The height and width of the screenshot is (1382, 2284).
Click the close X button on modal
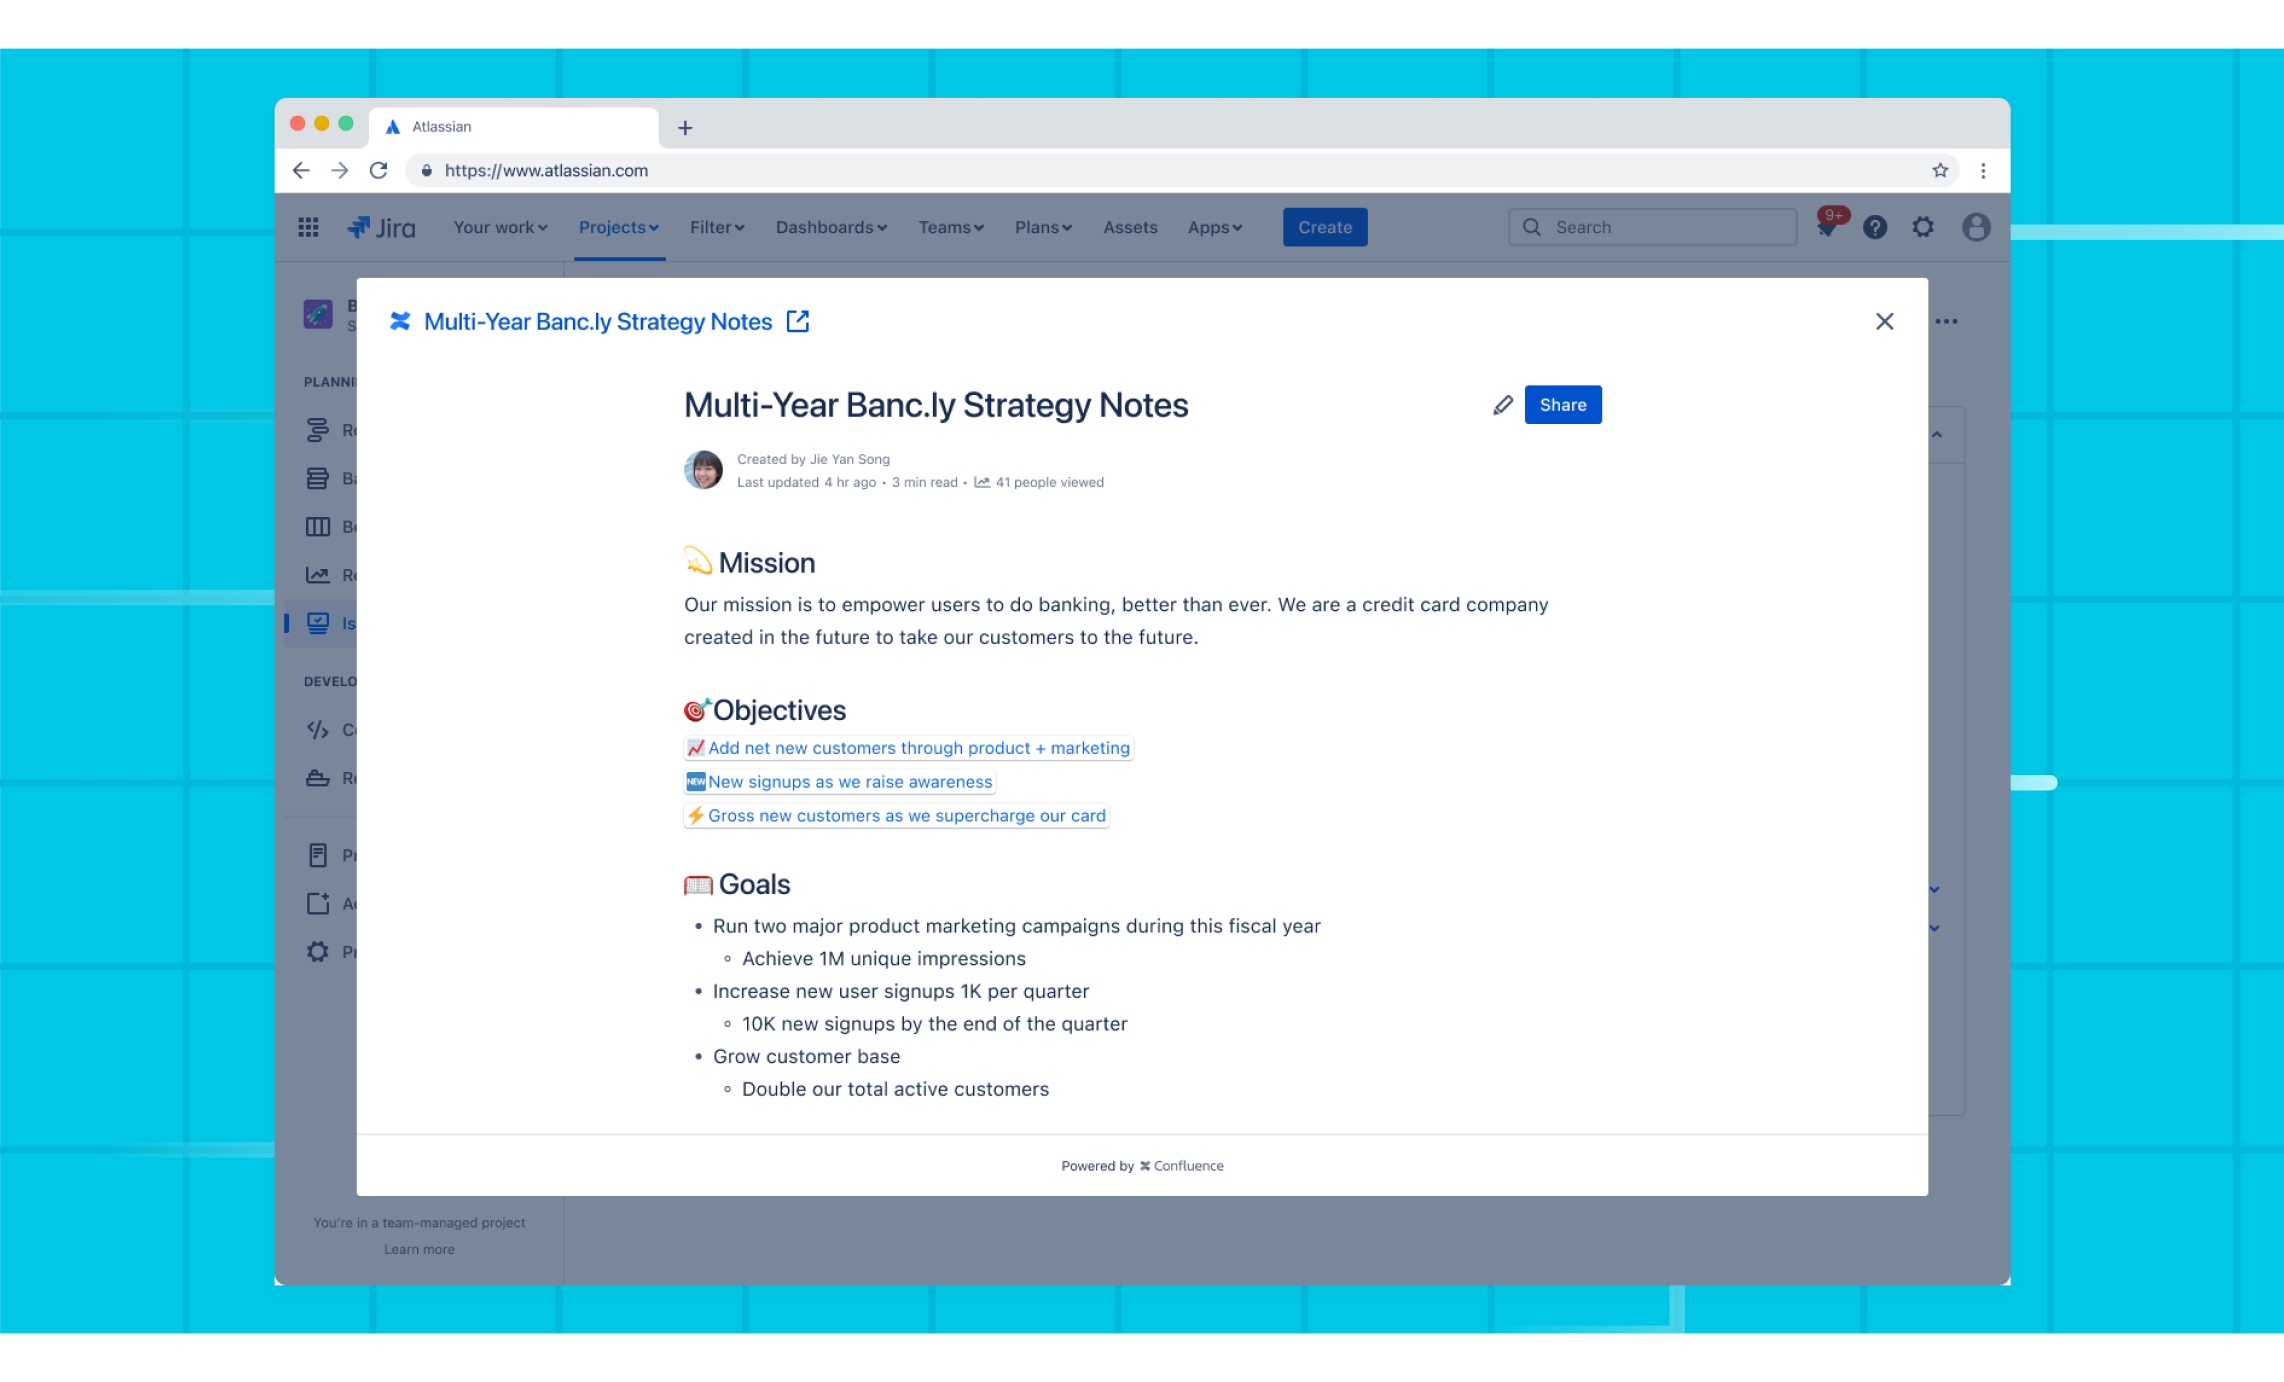tap(1884, 321)
